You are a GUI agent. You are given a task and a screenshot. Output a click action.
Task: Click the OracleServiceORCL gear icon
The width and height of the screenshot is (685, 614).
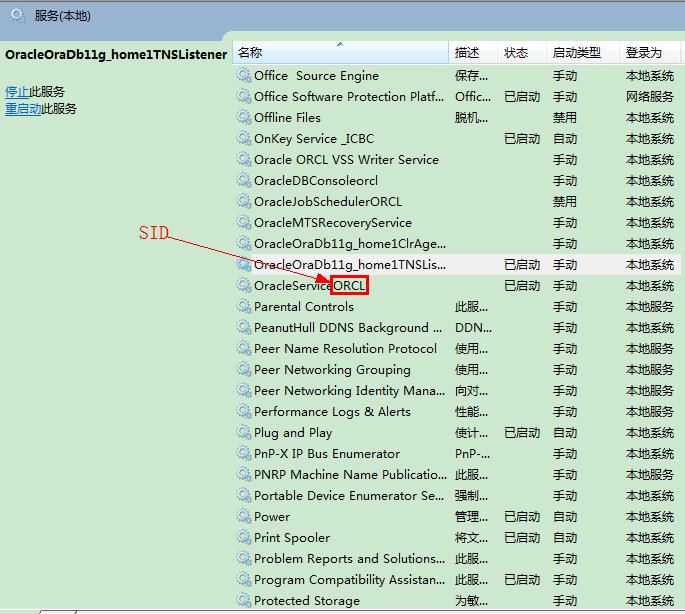(243, 285)
